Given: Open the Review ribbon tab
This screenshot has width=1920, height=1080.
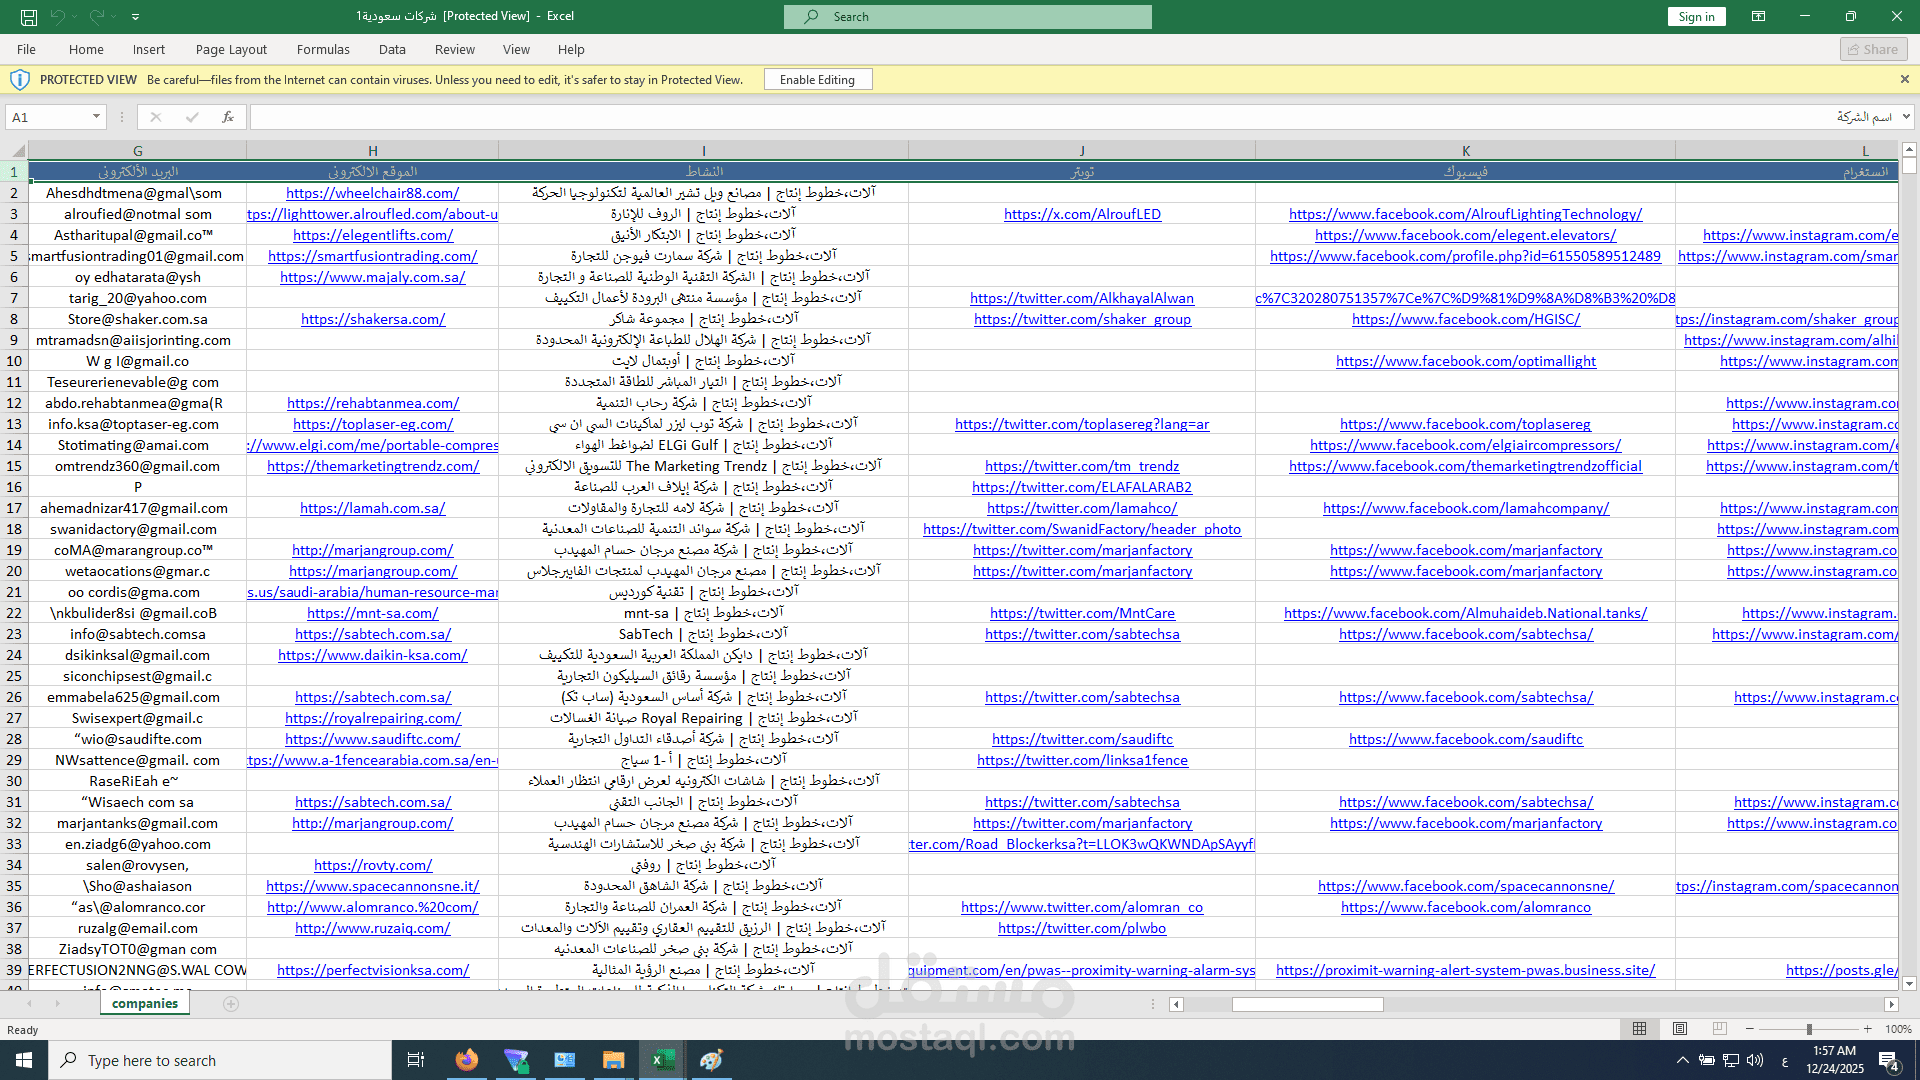Looking at the screenshot, I should coord(454,49).
